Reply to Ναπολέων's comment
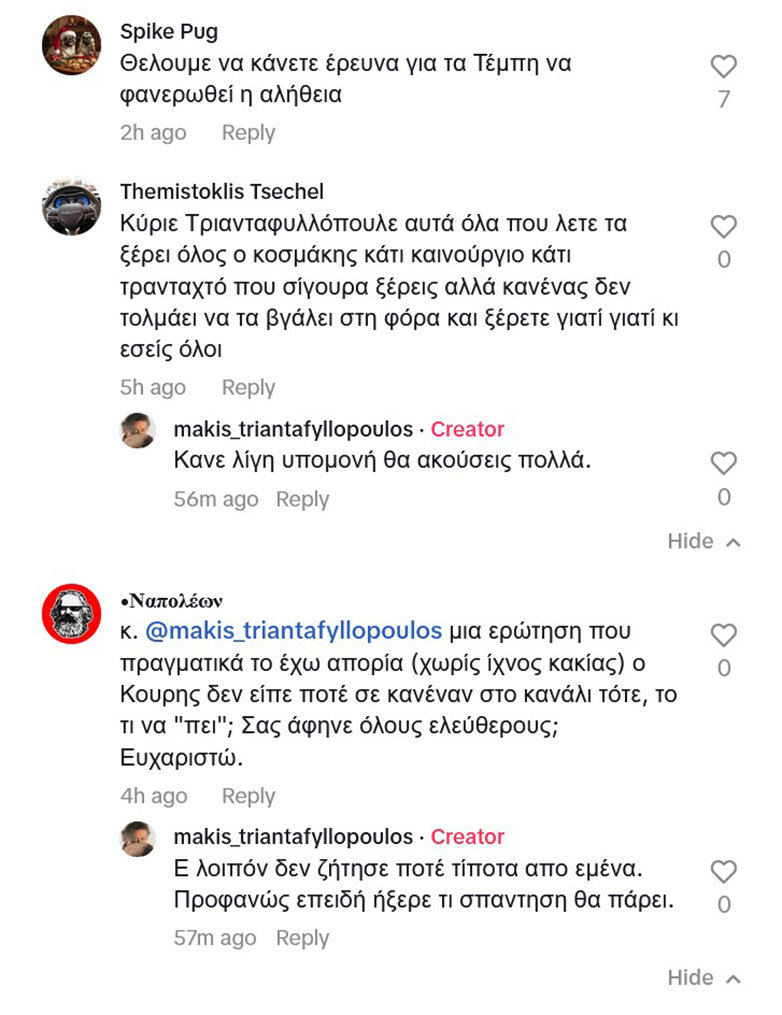The image size is (782, 1015). tap(248, 796)
